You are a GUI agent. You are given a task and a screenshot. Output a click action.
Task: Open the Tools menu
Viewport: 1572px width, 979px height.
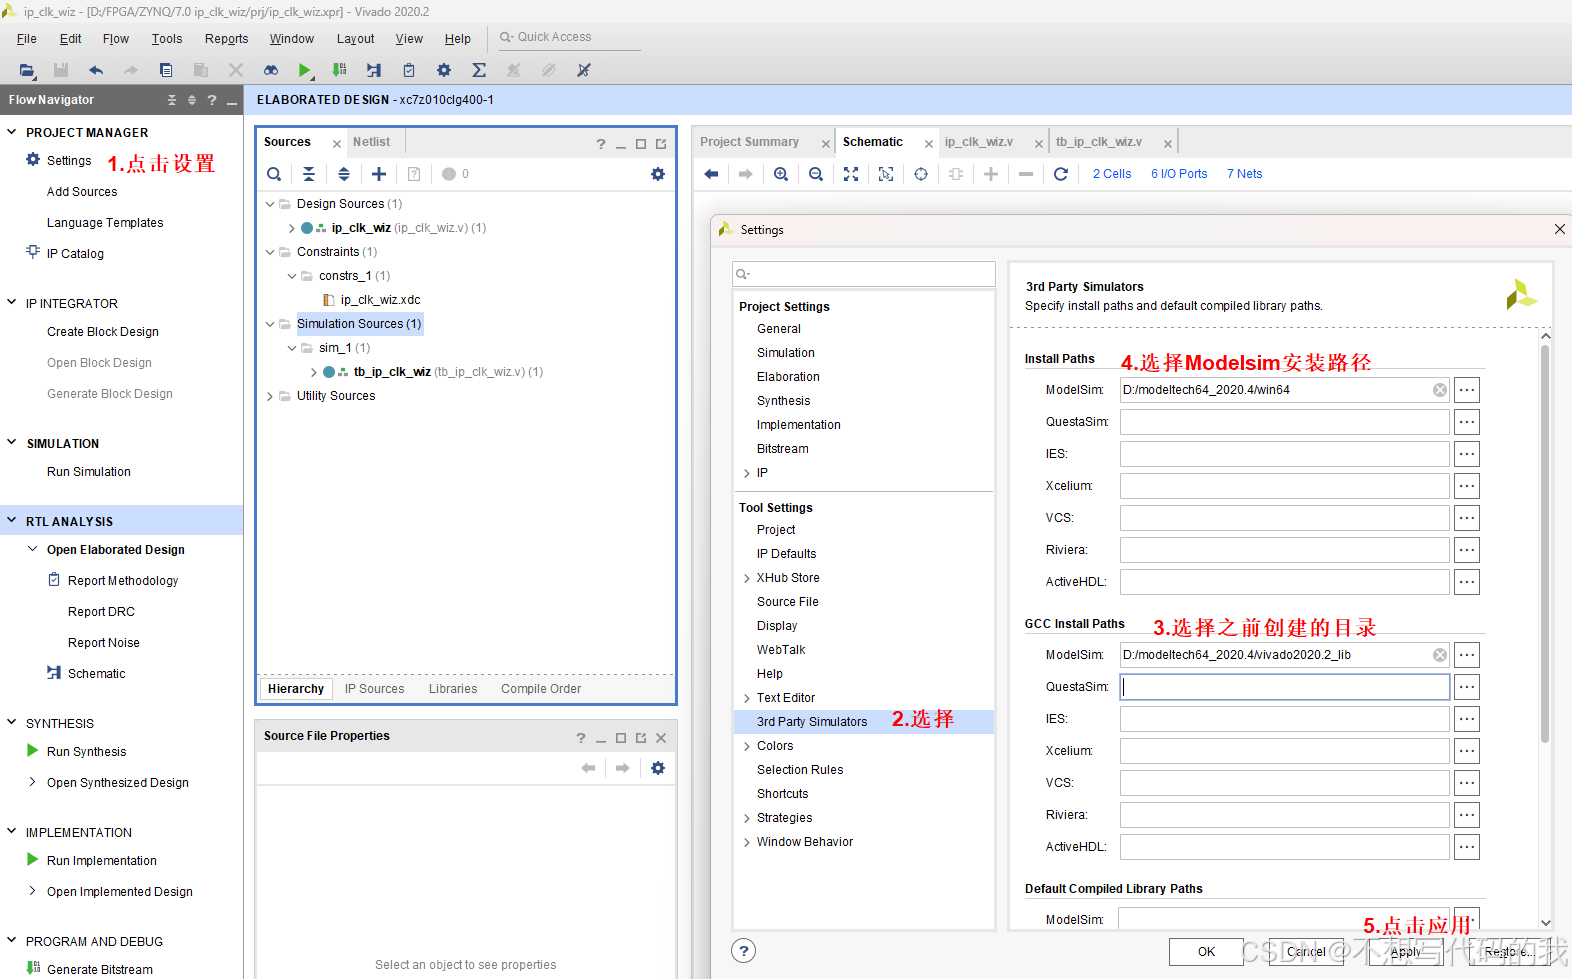click(167, 39)
